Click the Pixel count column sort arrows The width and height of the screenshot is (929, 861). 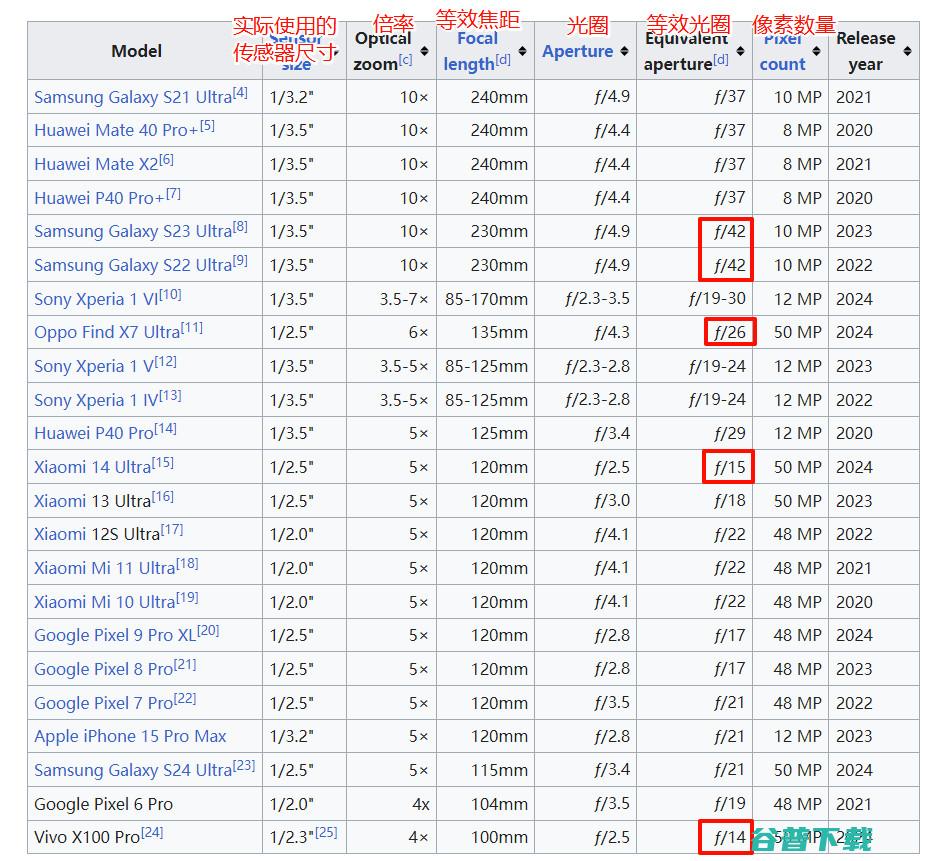[816, 52]
